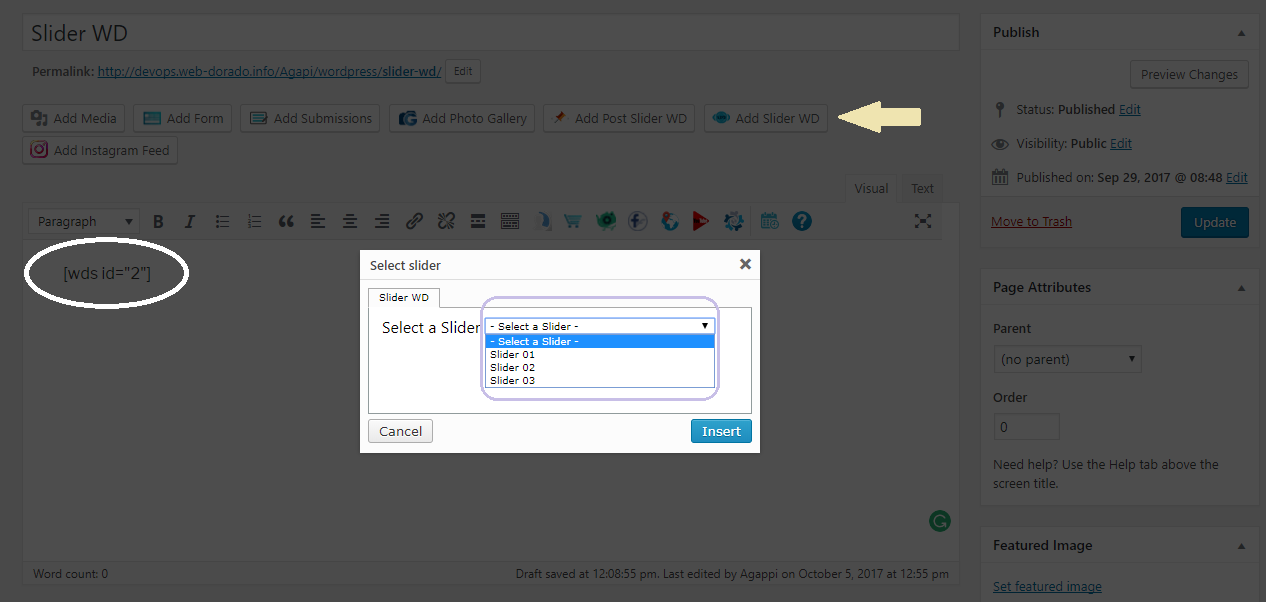Click Cancel in the slider dialog
Image resolution: width=1266 pixels, height=602 pixels.
[400, 431]
